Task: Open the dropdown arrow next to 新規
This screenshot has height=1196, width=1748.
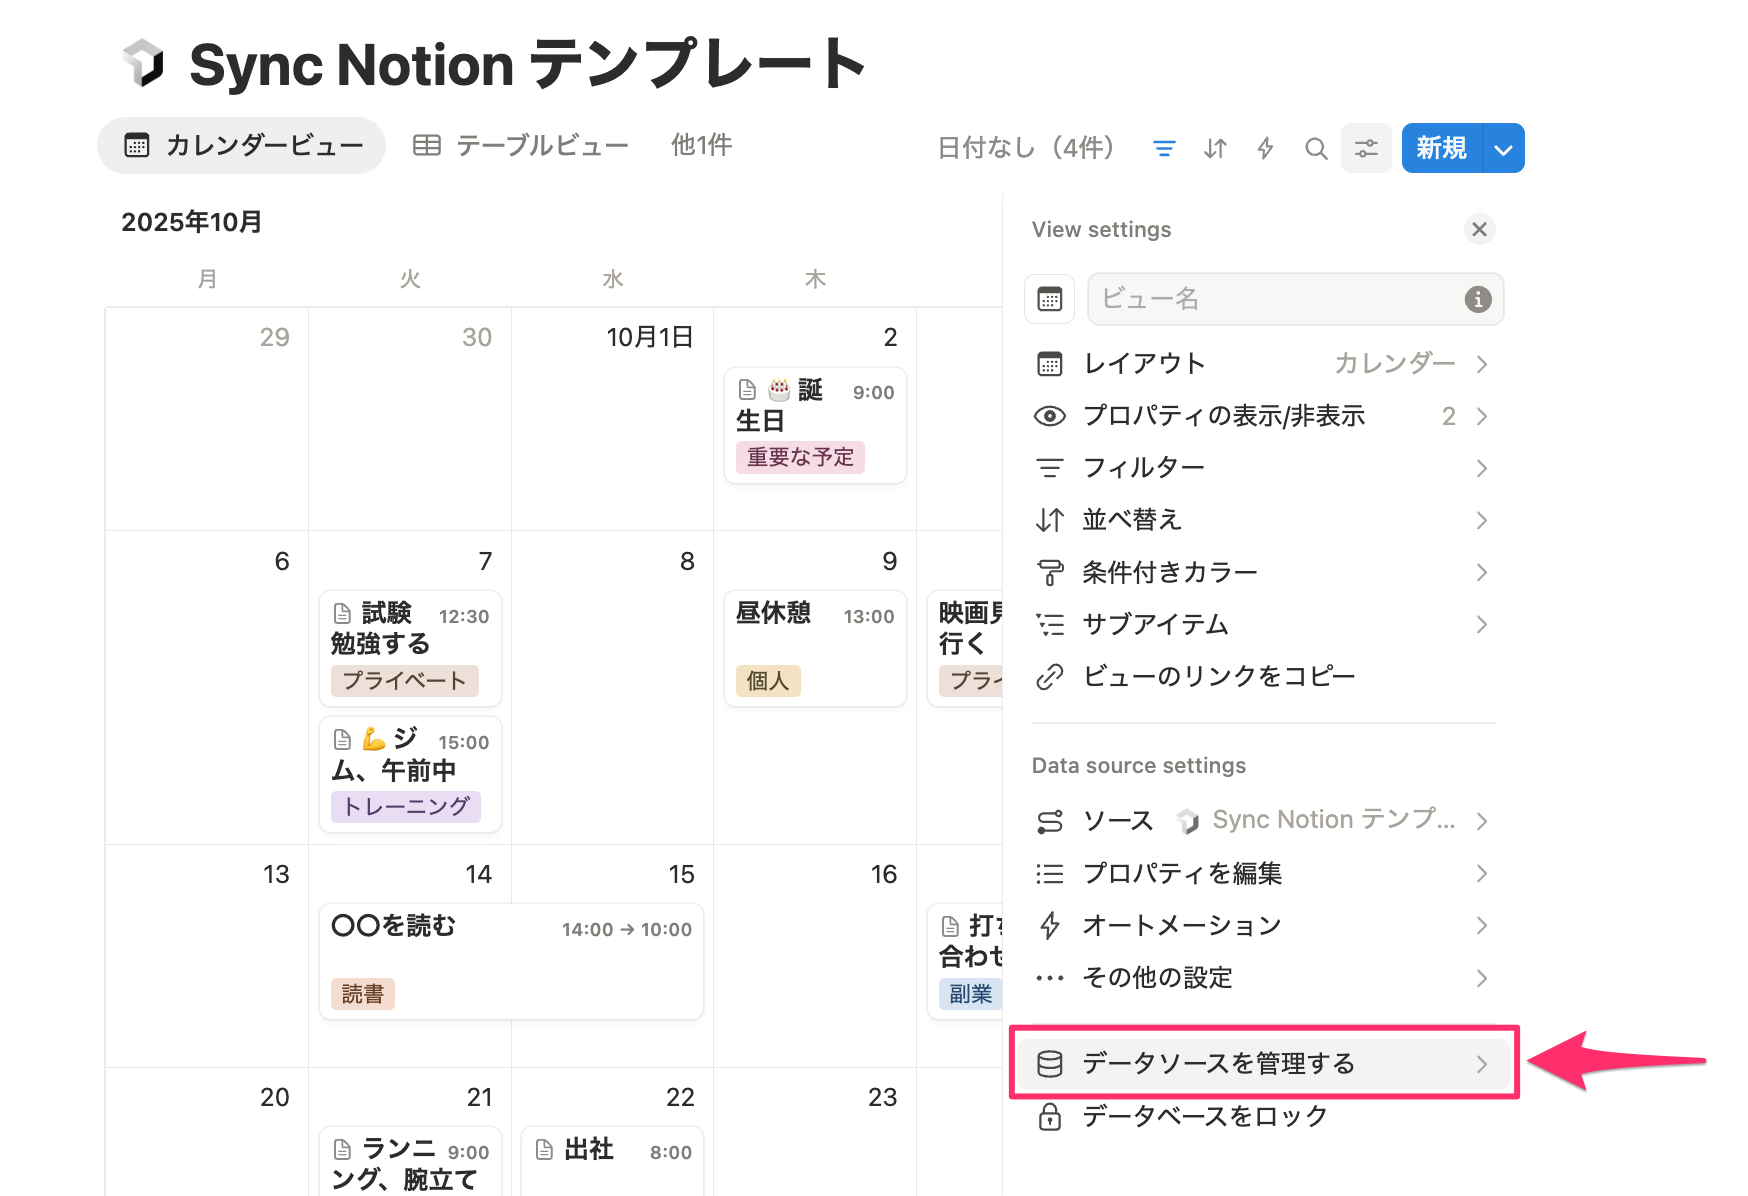Action: point(1503,149)
